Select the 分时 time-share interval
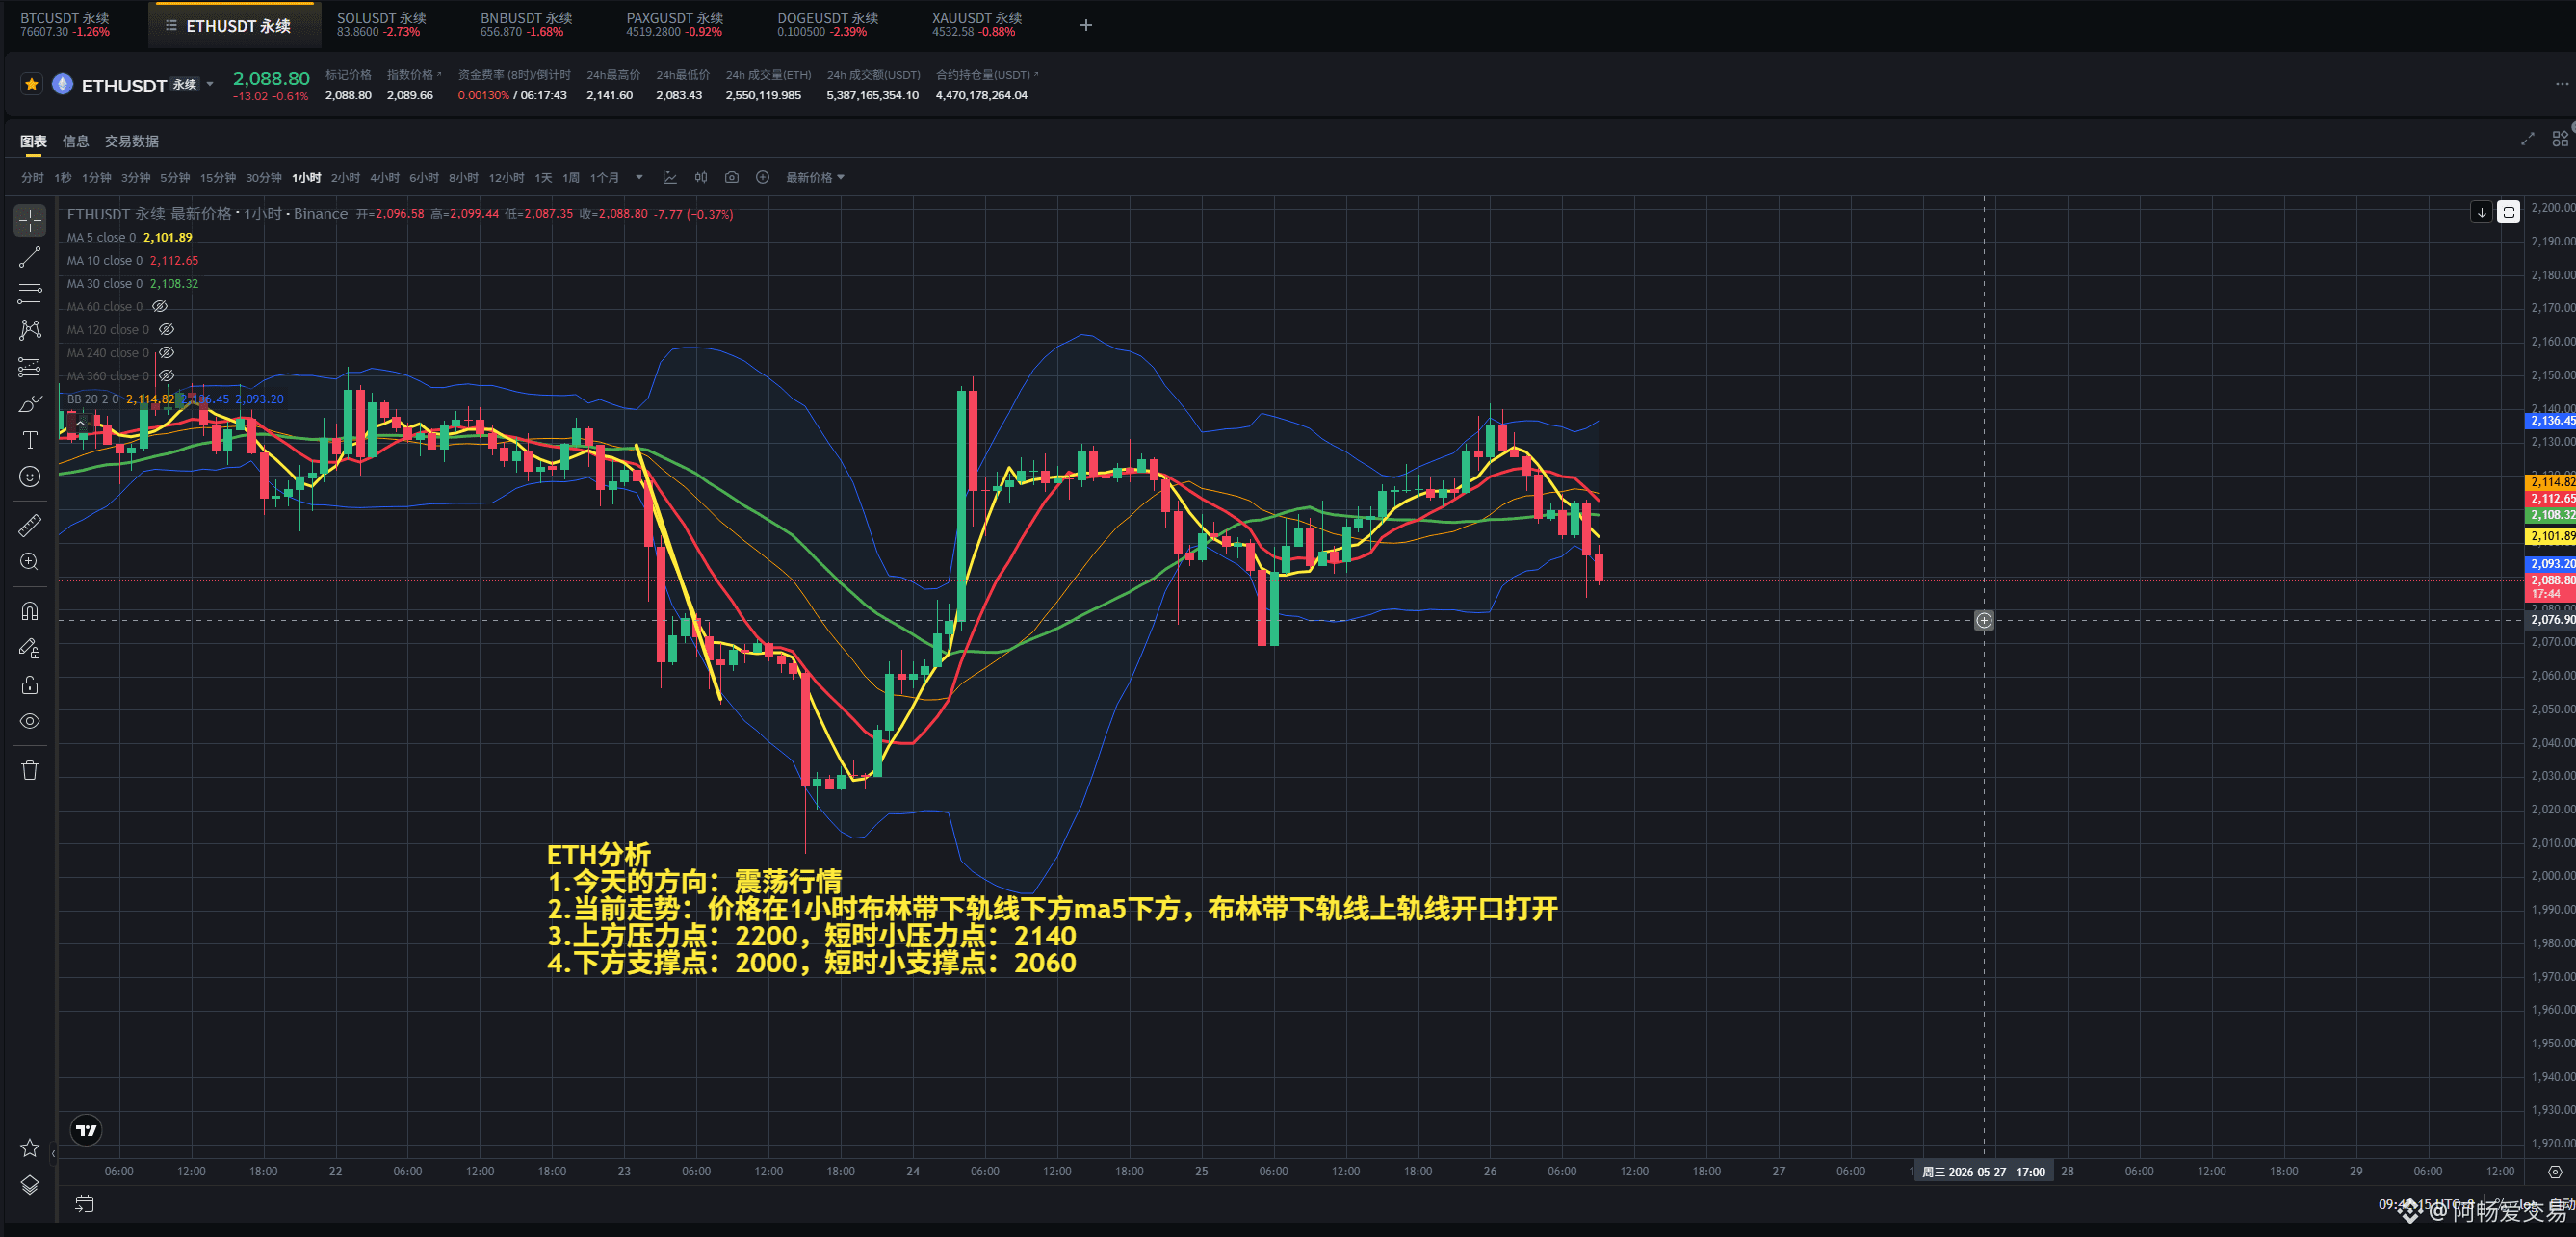This screenshot has height=1237, width=2576. coord(32,178)
